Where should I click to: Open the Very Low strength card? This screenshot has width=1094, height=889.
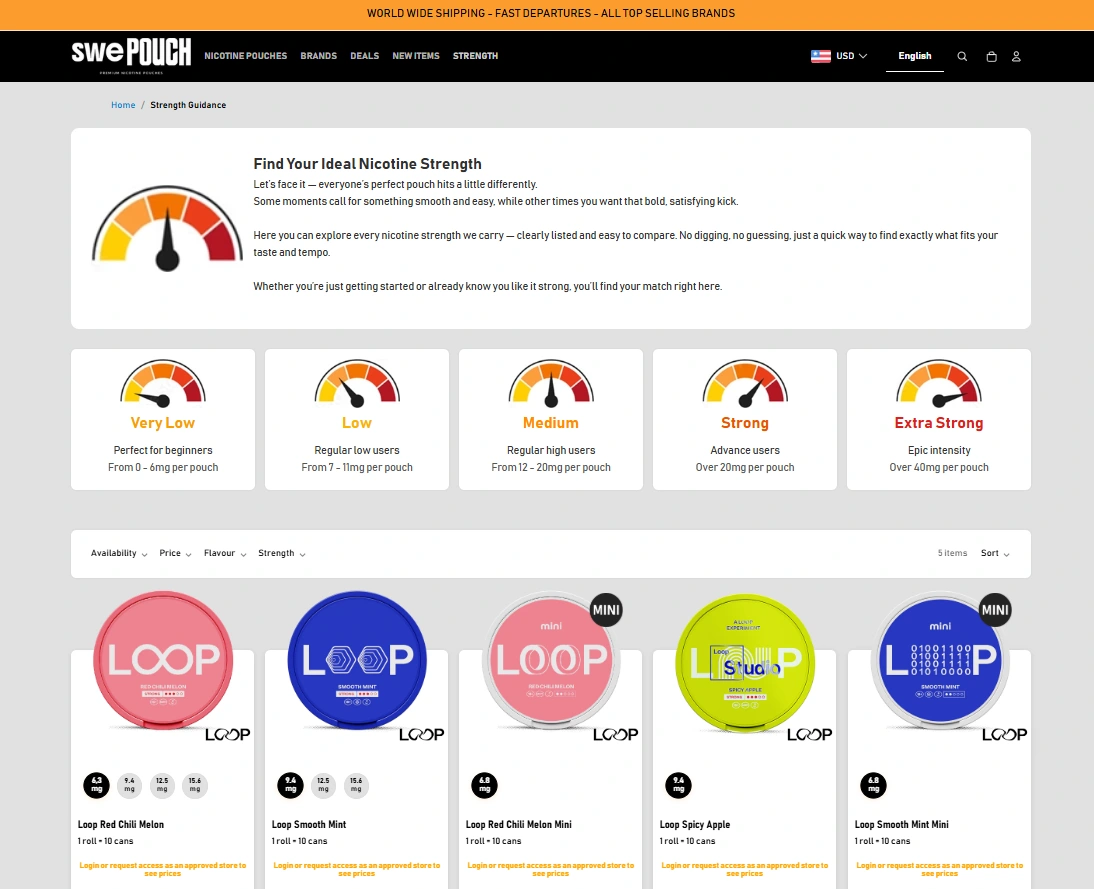163,419
